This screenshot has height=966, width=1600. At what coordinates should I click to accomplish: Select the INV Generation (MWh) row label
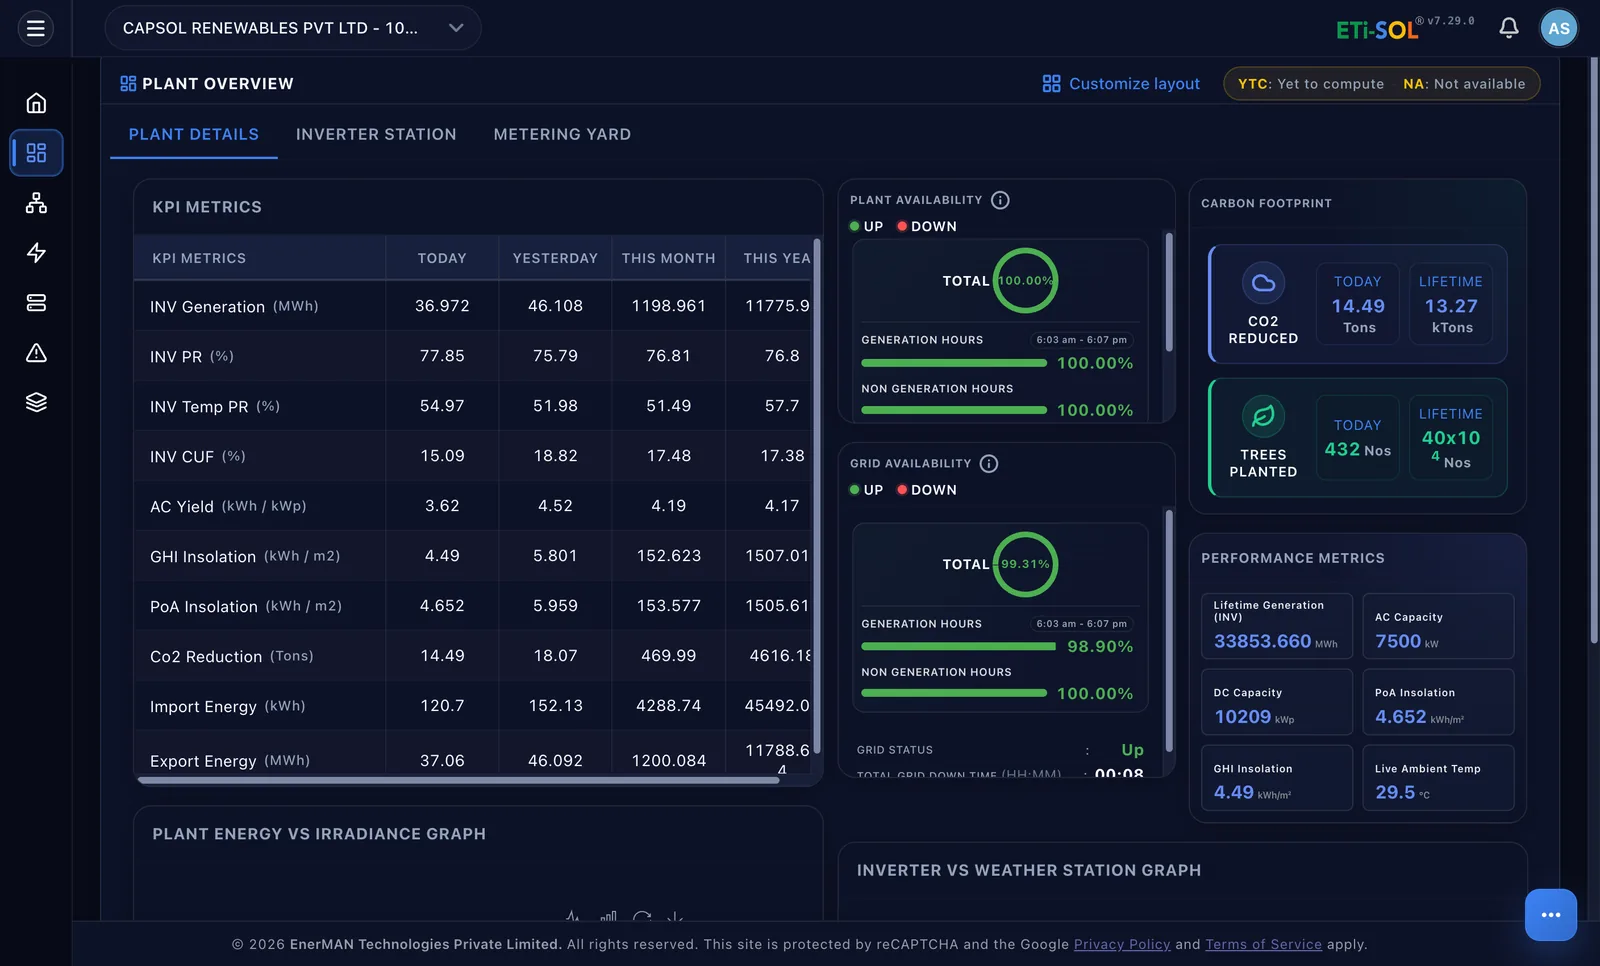[234, 307]
